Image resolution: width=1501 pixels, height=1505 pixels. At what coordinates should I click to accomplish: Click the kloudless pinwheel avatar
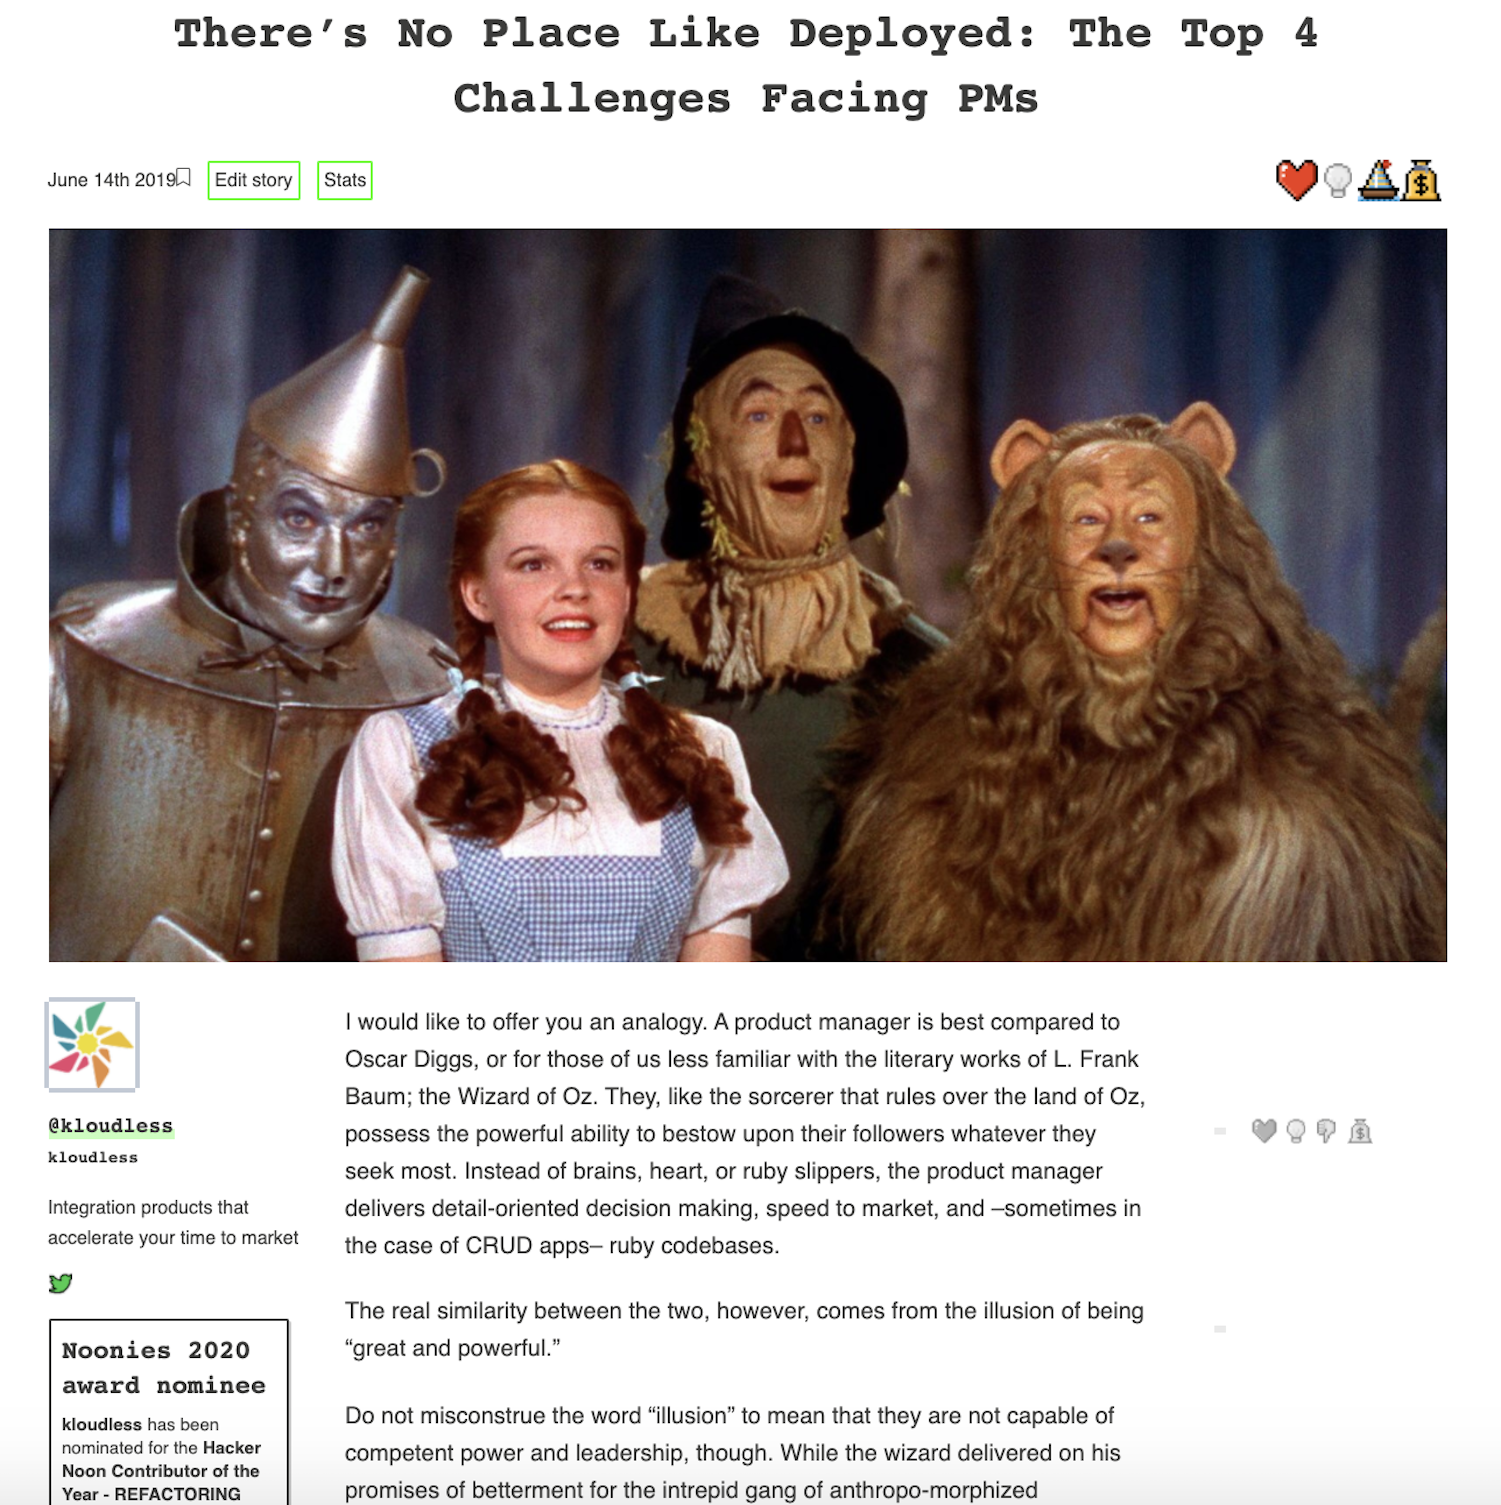92,1044
